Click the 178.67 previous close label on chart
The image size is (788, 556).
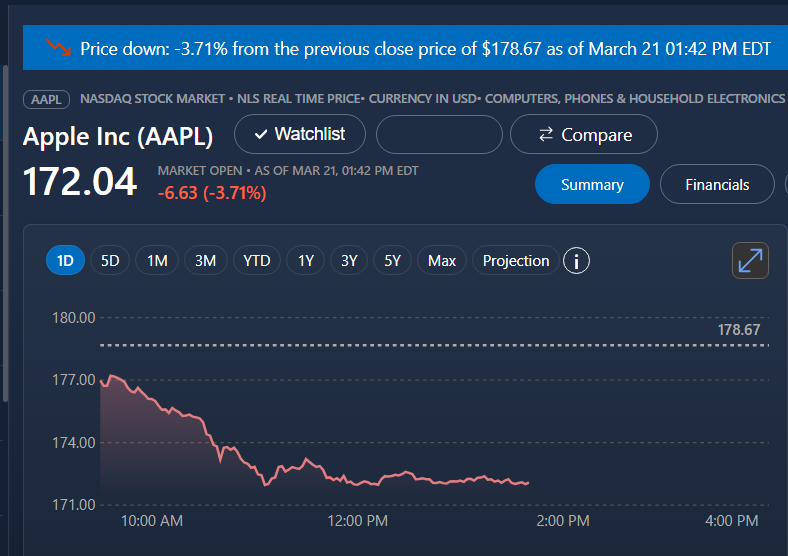click(x=739, y=330)
